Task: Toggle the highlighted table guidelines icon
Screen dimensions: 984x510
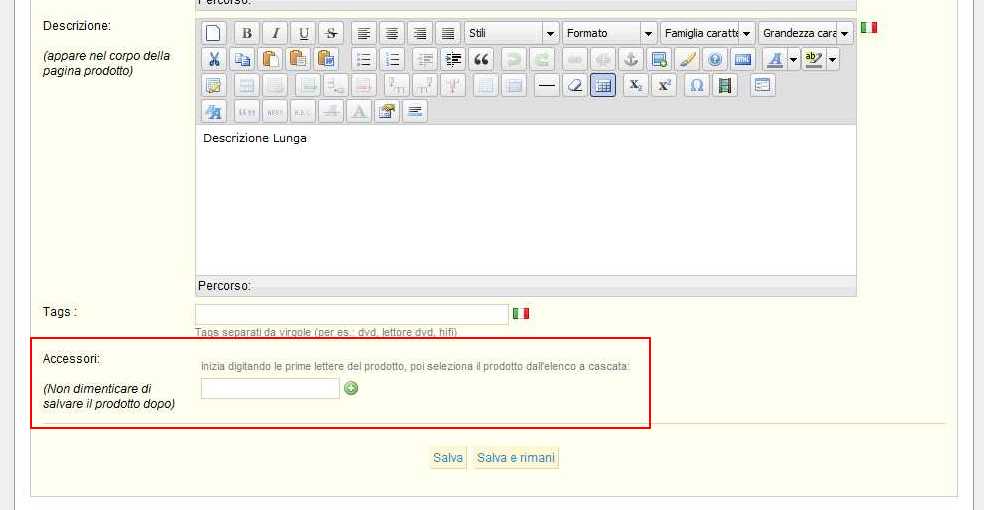Action: pos(603,86)
